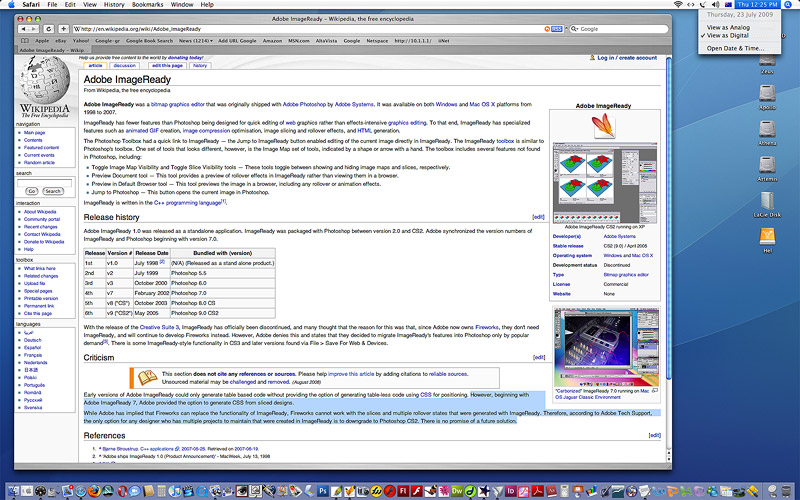Open the Apple menu
Viewport: 800px width, 500px height.
11,5
